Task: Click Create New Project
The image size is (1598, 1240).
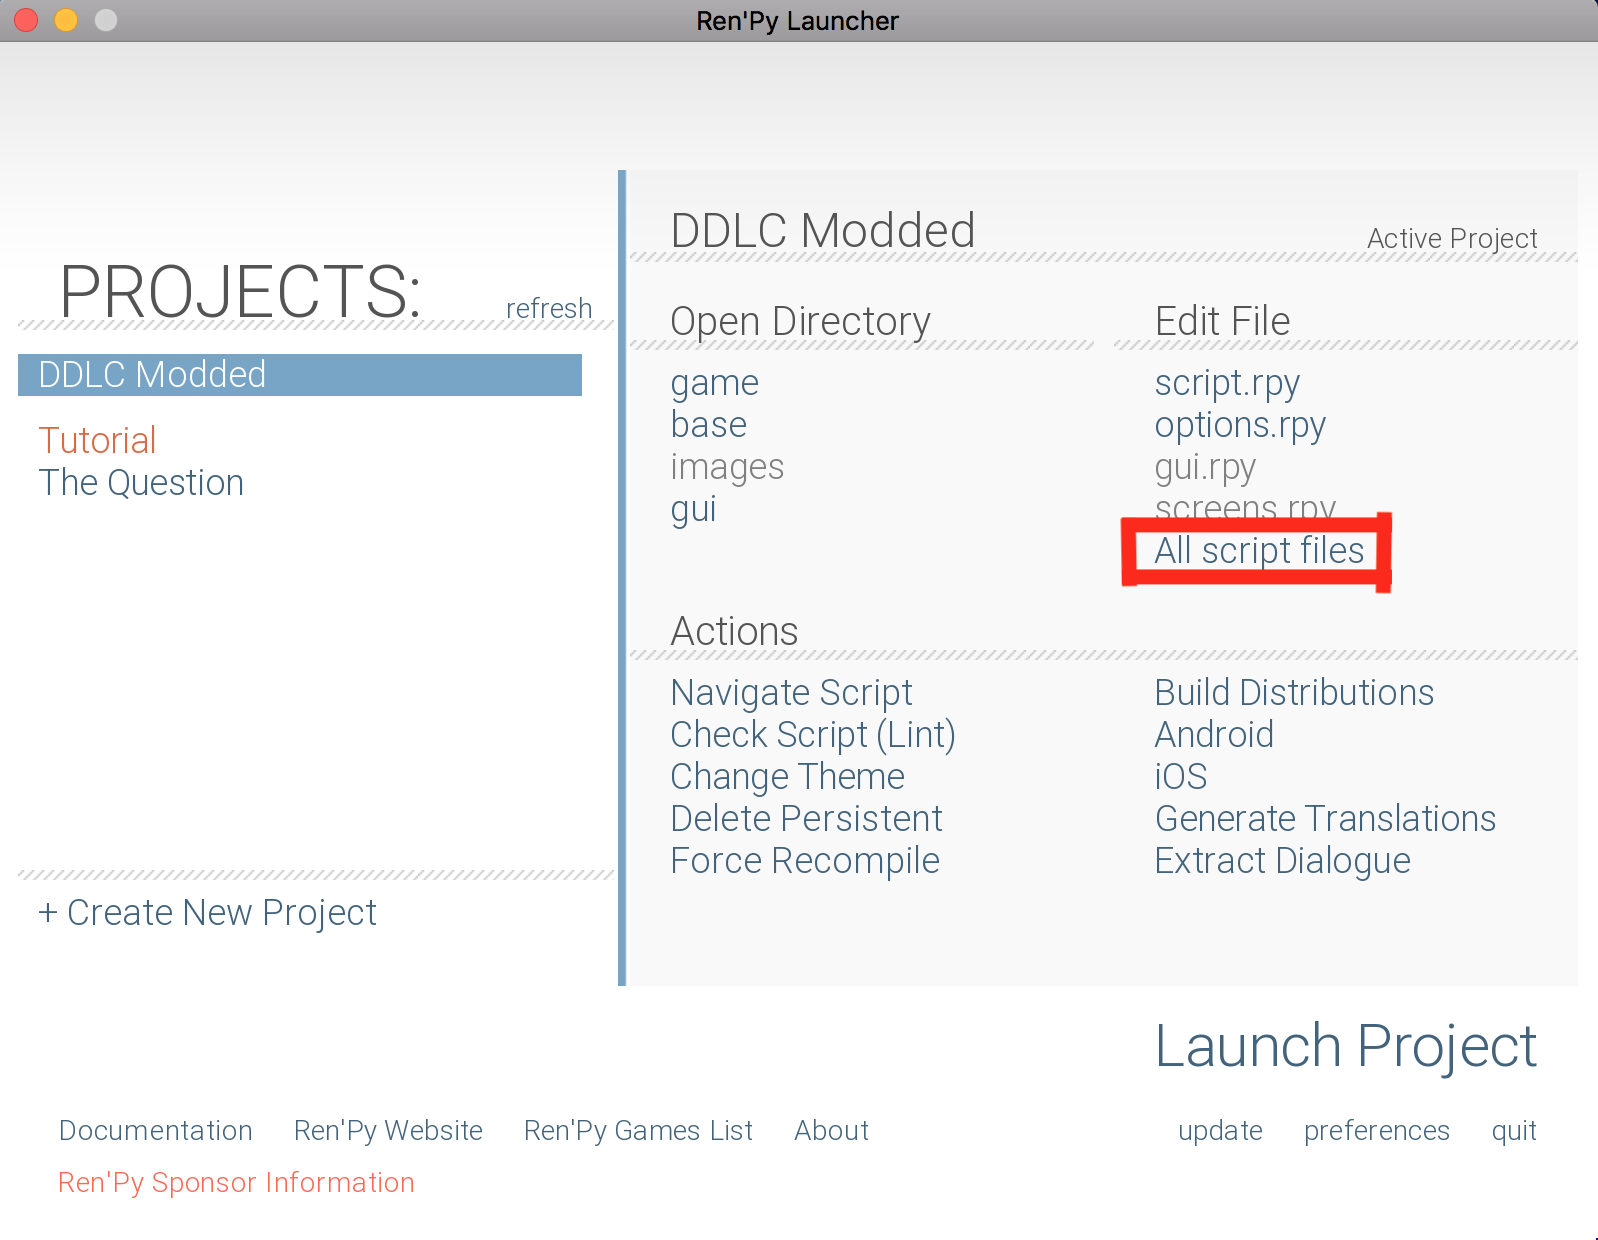Action: click(207, 913)
